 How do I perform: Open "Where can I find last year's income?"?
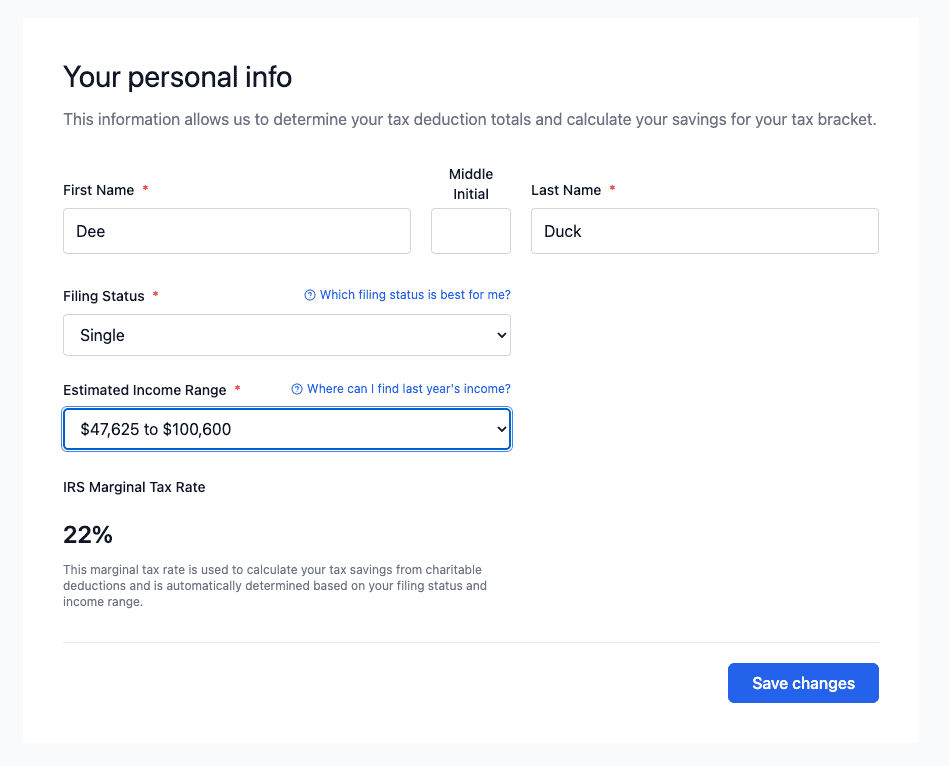(x=409, y=389)
